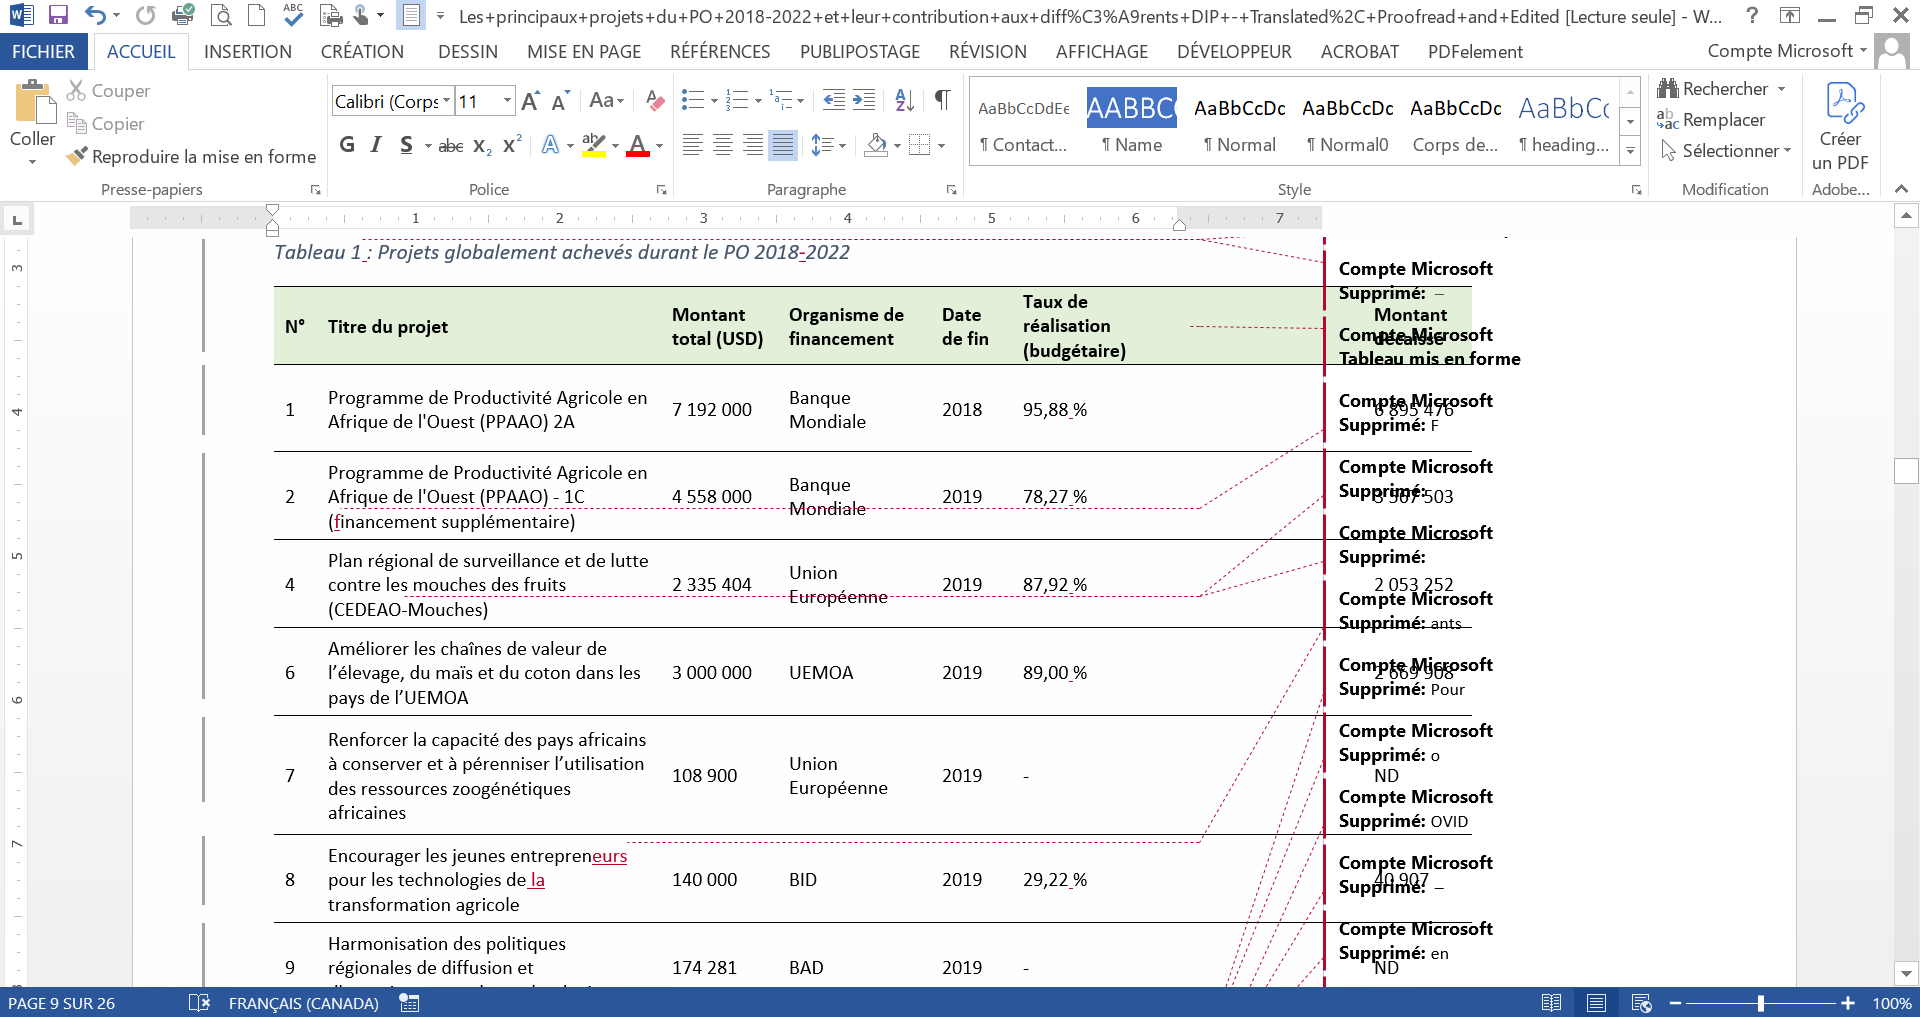Viewport: 1920px width, 1017px height.
Task: Decrease font size with shrink font icon
Action: [560, 101]
